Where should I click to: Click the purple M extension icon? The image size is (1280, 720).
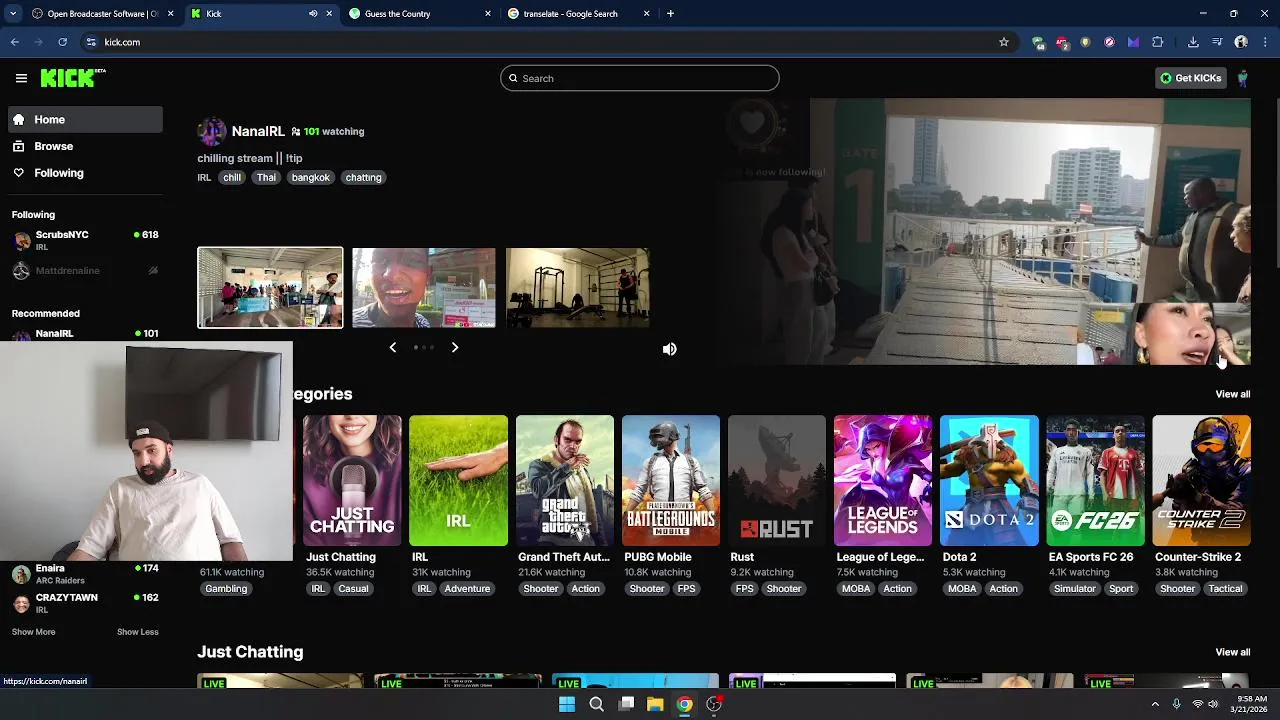pyautogui.click(x=1133, y=42)
